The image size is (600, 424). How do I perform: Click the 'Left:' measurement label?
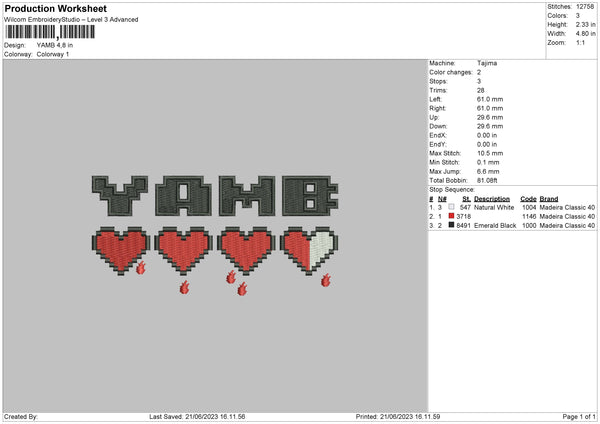pyautogui.click(x=435, y=99)
